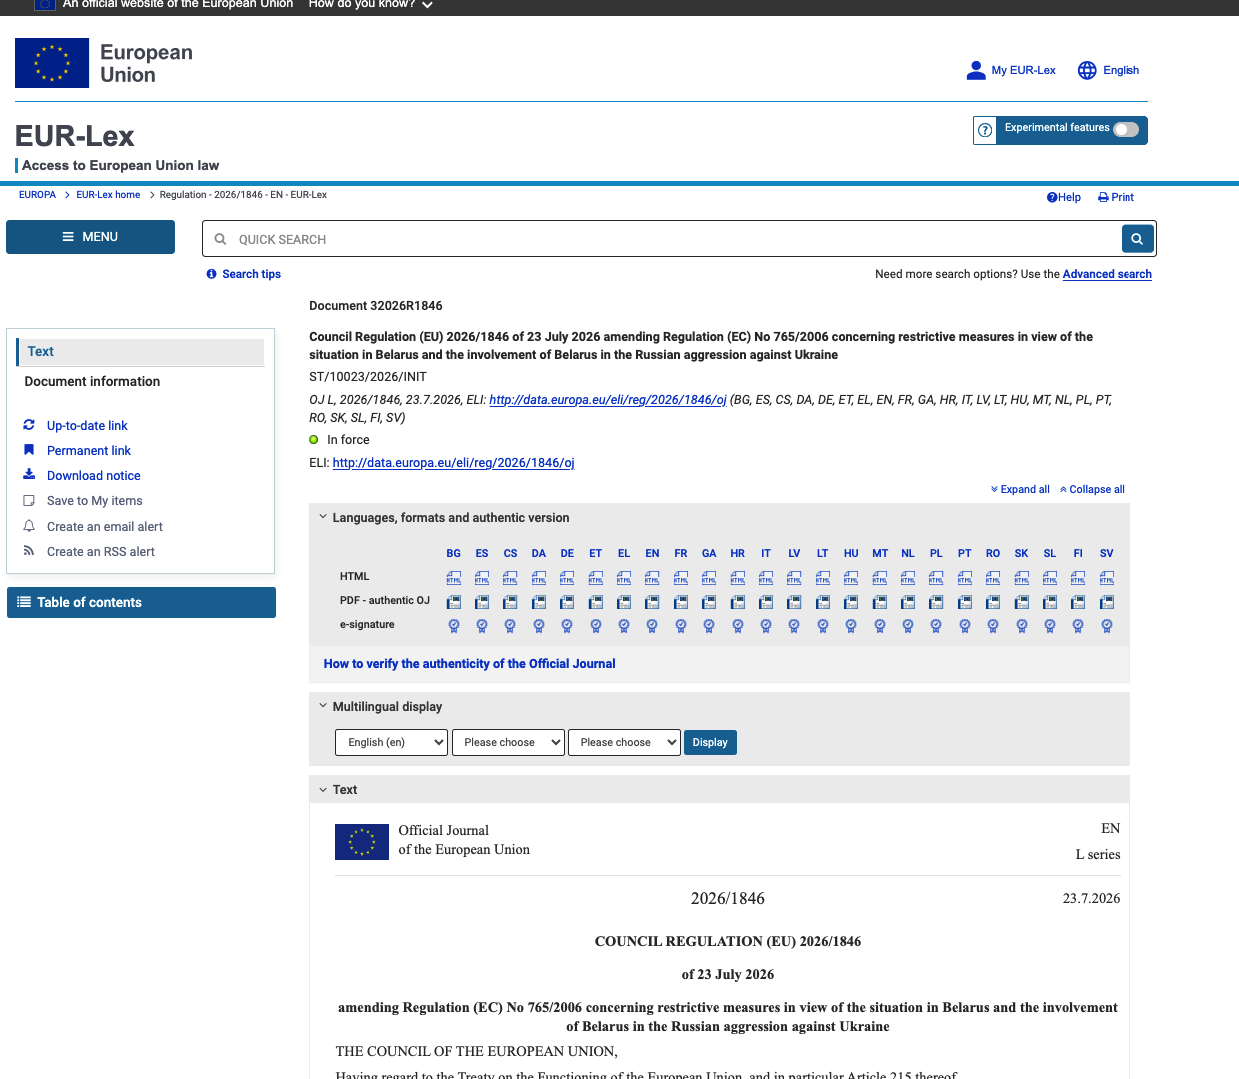Create an RSS alert
Image resolution: width=1239 pixels, height=1079 pixels.
pos(100,551)
